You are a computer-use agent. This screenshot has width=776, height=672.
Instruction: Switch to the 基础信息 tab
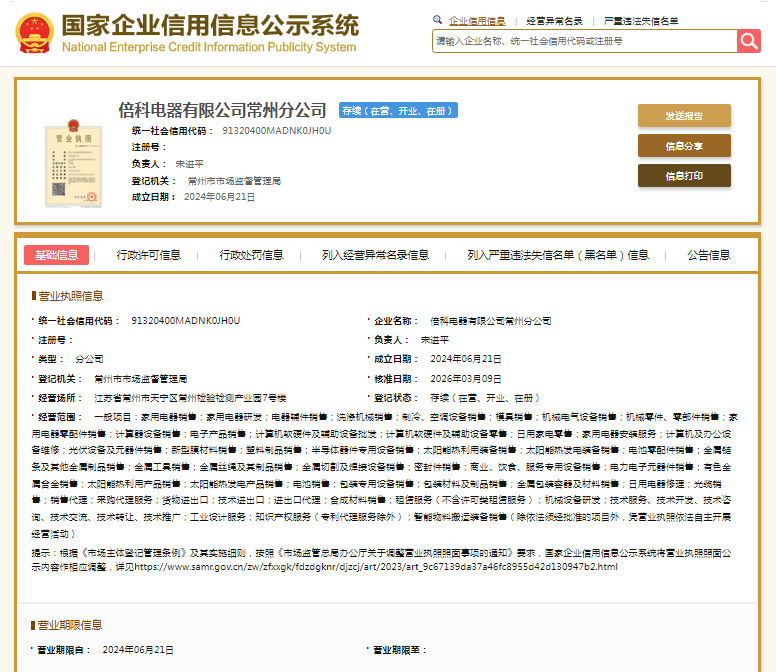[56, 255]
